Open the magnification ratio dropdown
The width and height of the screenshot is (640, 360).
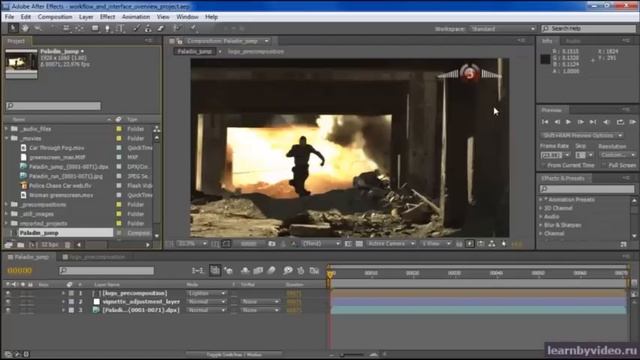pyautogui.click(x=193, y=244)
